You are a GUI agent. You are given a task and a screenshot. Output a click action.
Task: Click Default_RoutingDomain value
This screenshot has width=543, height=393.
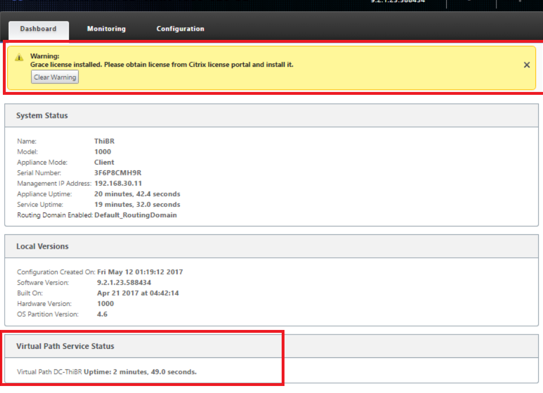click(135, 215)
